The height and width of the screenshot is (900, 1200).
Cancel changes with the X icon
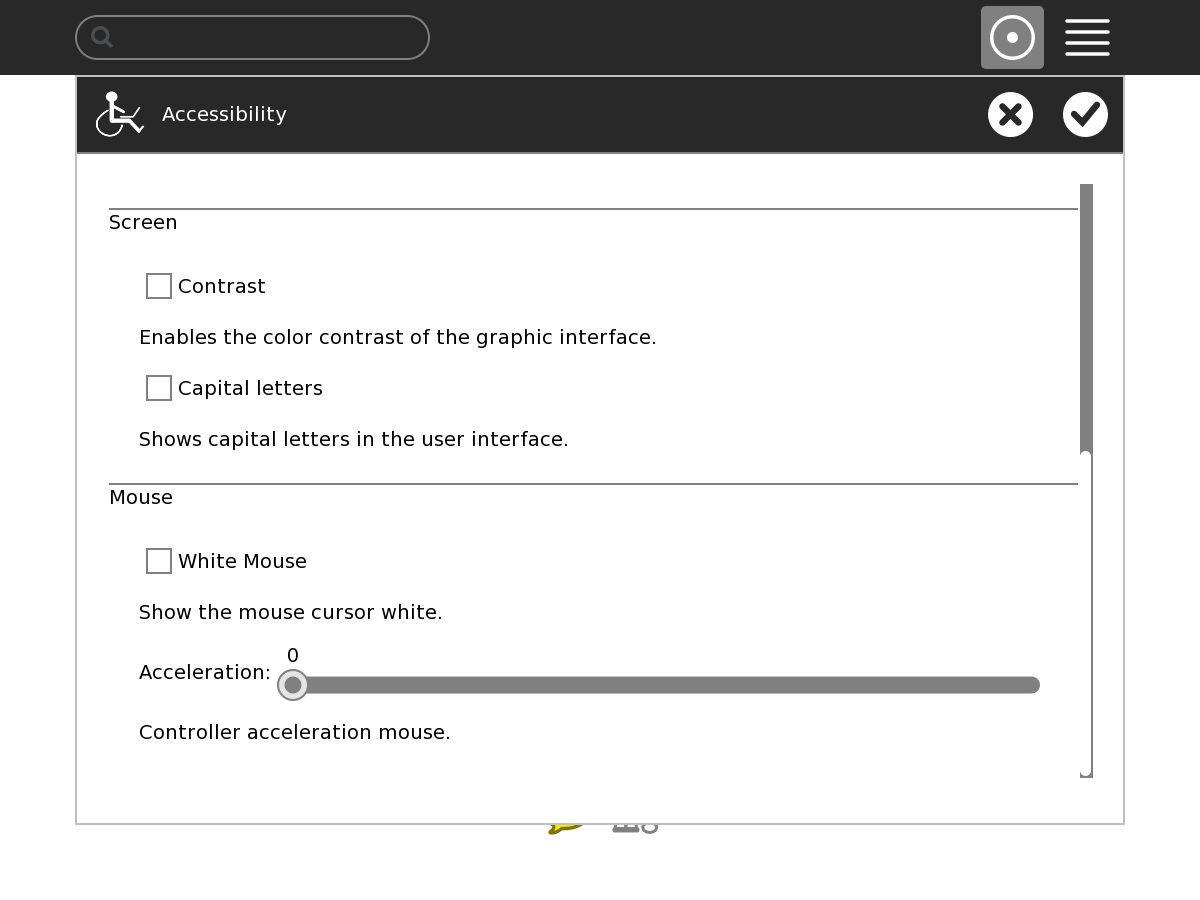(x=1010, y=114)
